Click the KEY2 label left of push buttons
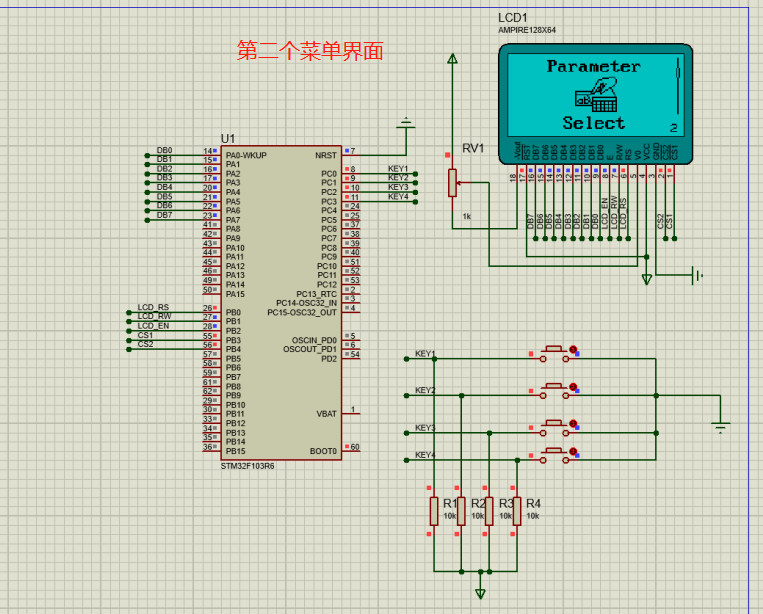 (x=425, y=390)
